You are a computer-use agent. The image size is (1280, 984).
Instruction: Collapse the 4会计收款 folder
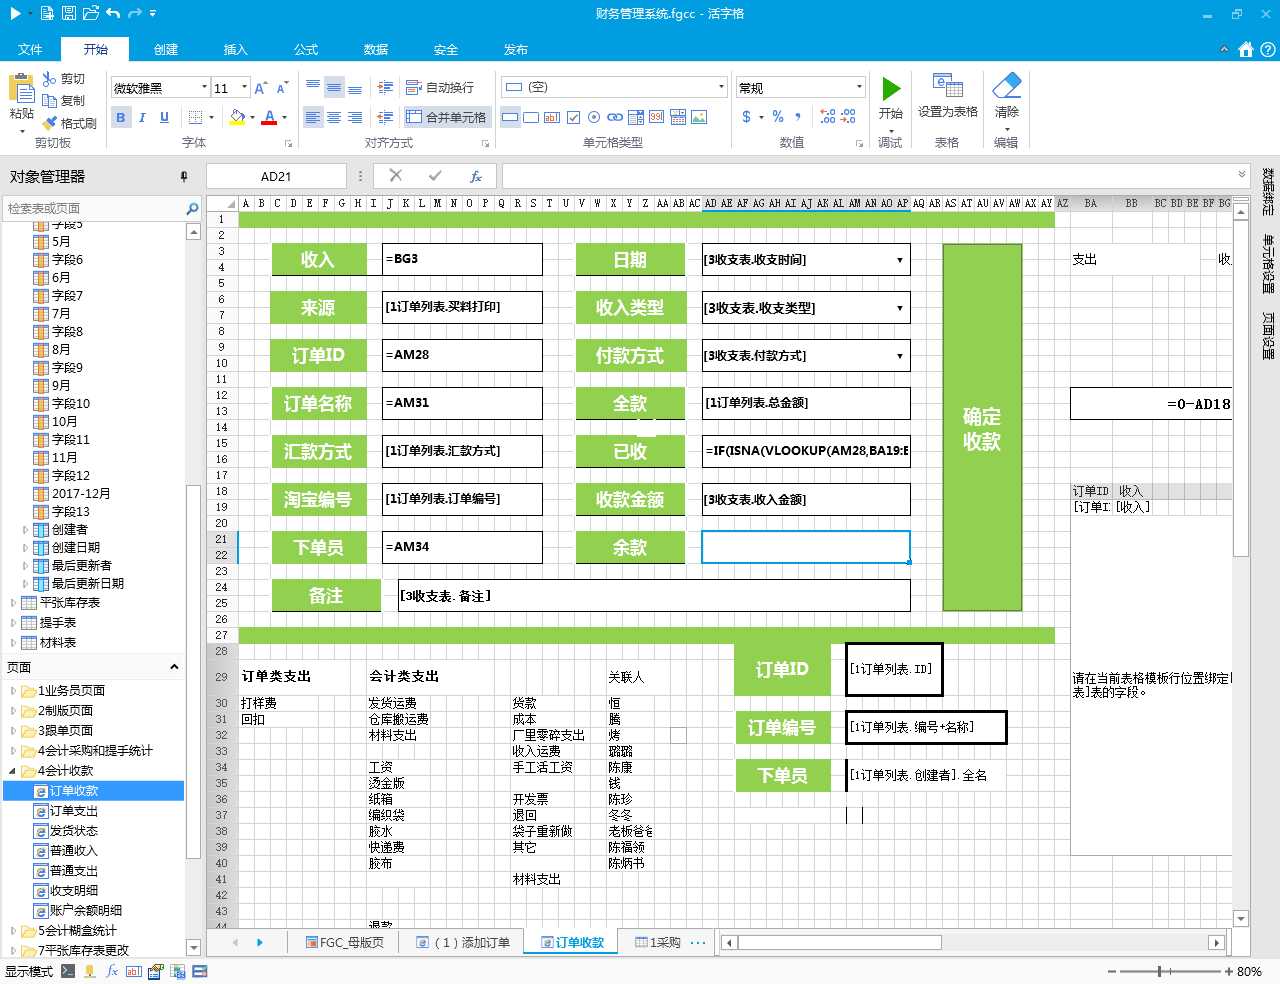[13, 771]
